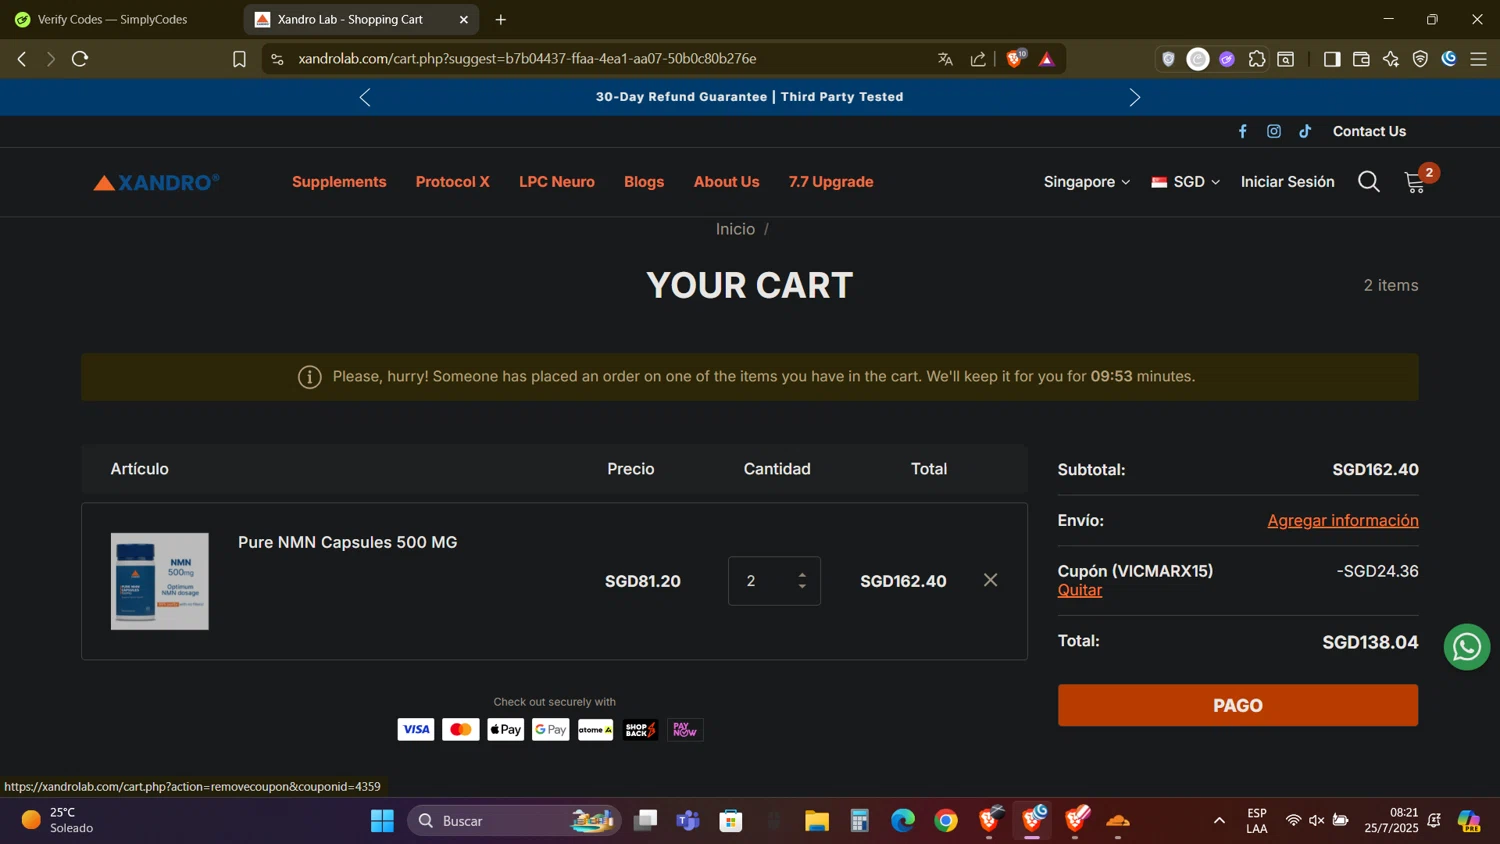Open the LPC Neuro menu item

point(557,182)
